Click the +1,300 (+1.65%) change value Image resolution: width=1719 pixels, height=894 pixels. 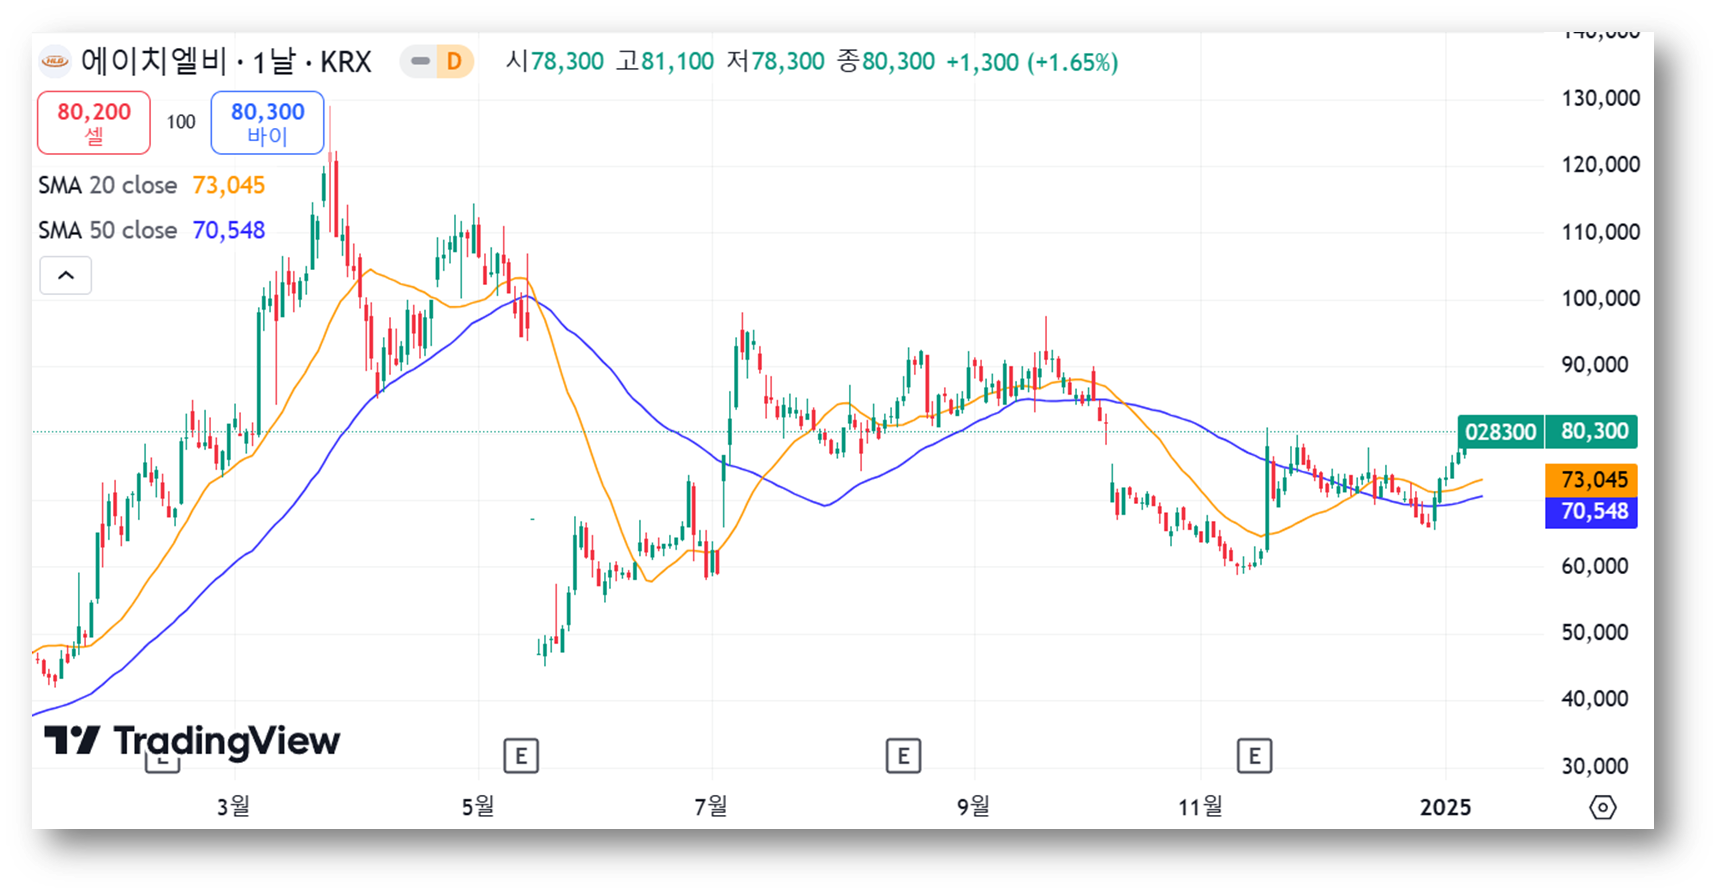pos(1032,62)
